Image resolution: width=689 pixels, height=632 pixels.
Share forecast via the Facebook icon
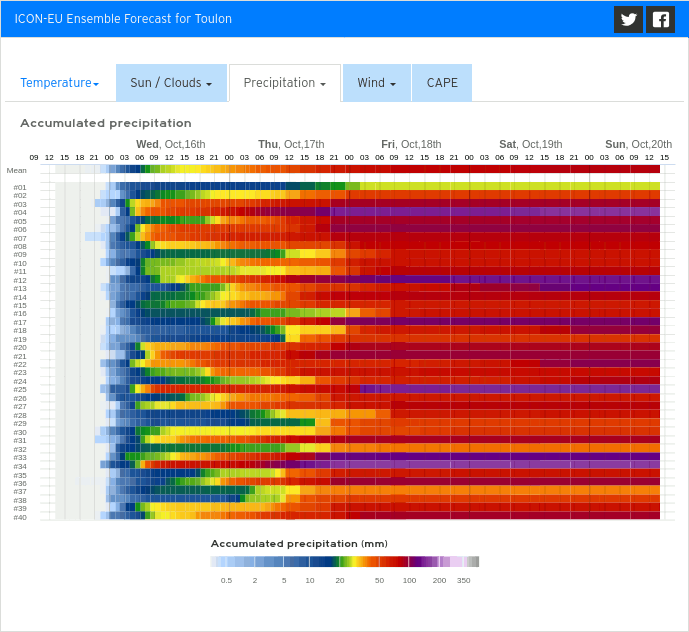[660, 19]
